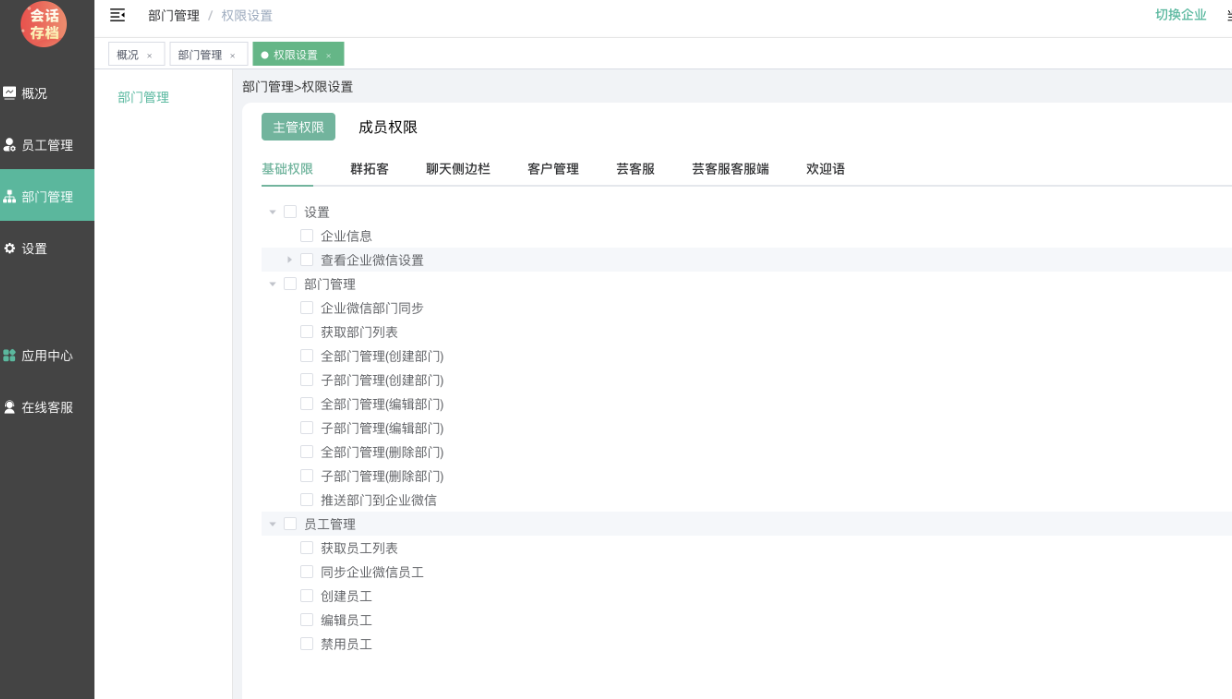Collapse the 员工管理 tree node
Screen dimensions: 1232x699
273,524
